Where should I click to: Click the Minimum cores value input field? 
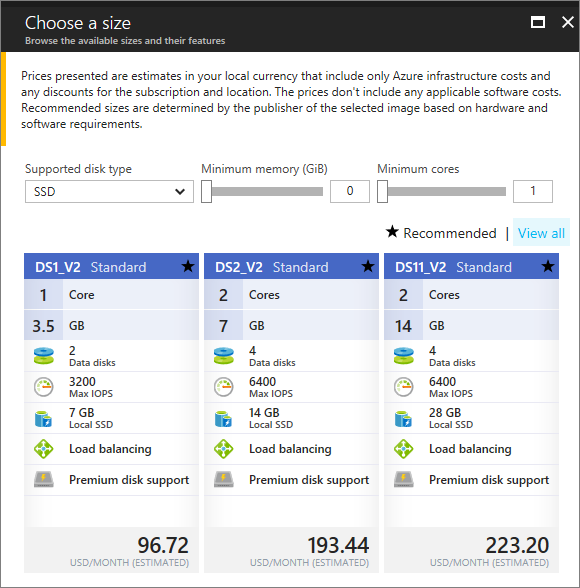pos(533,191)
